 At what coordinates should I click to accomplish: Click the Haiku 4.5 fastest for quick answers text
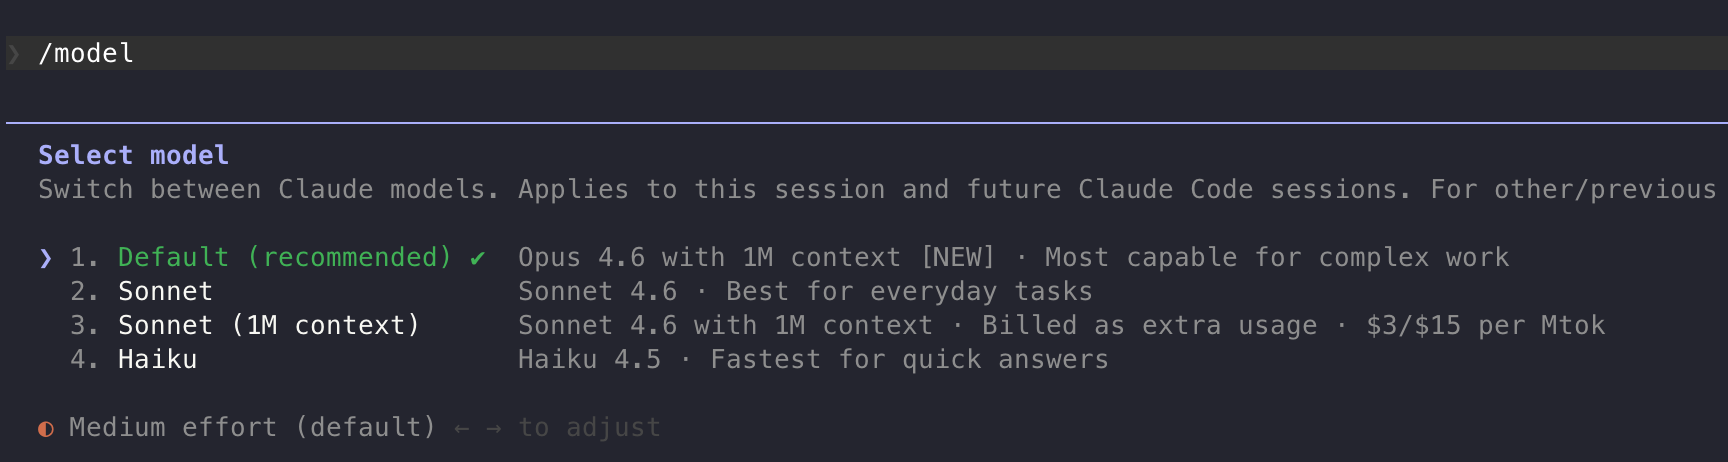813,360
